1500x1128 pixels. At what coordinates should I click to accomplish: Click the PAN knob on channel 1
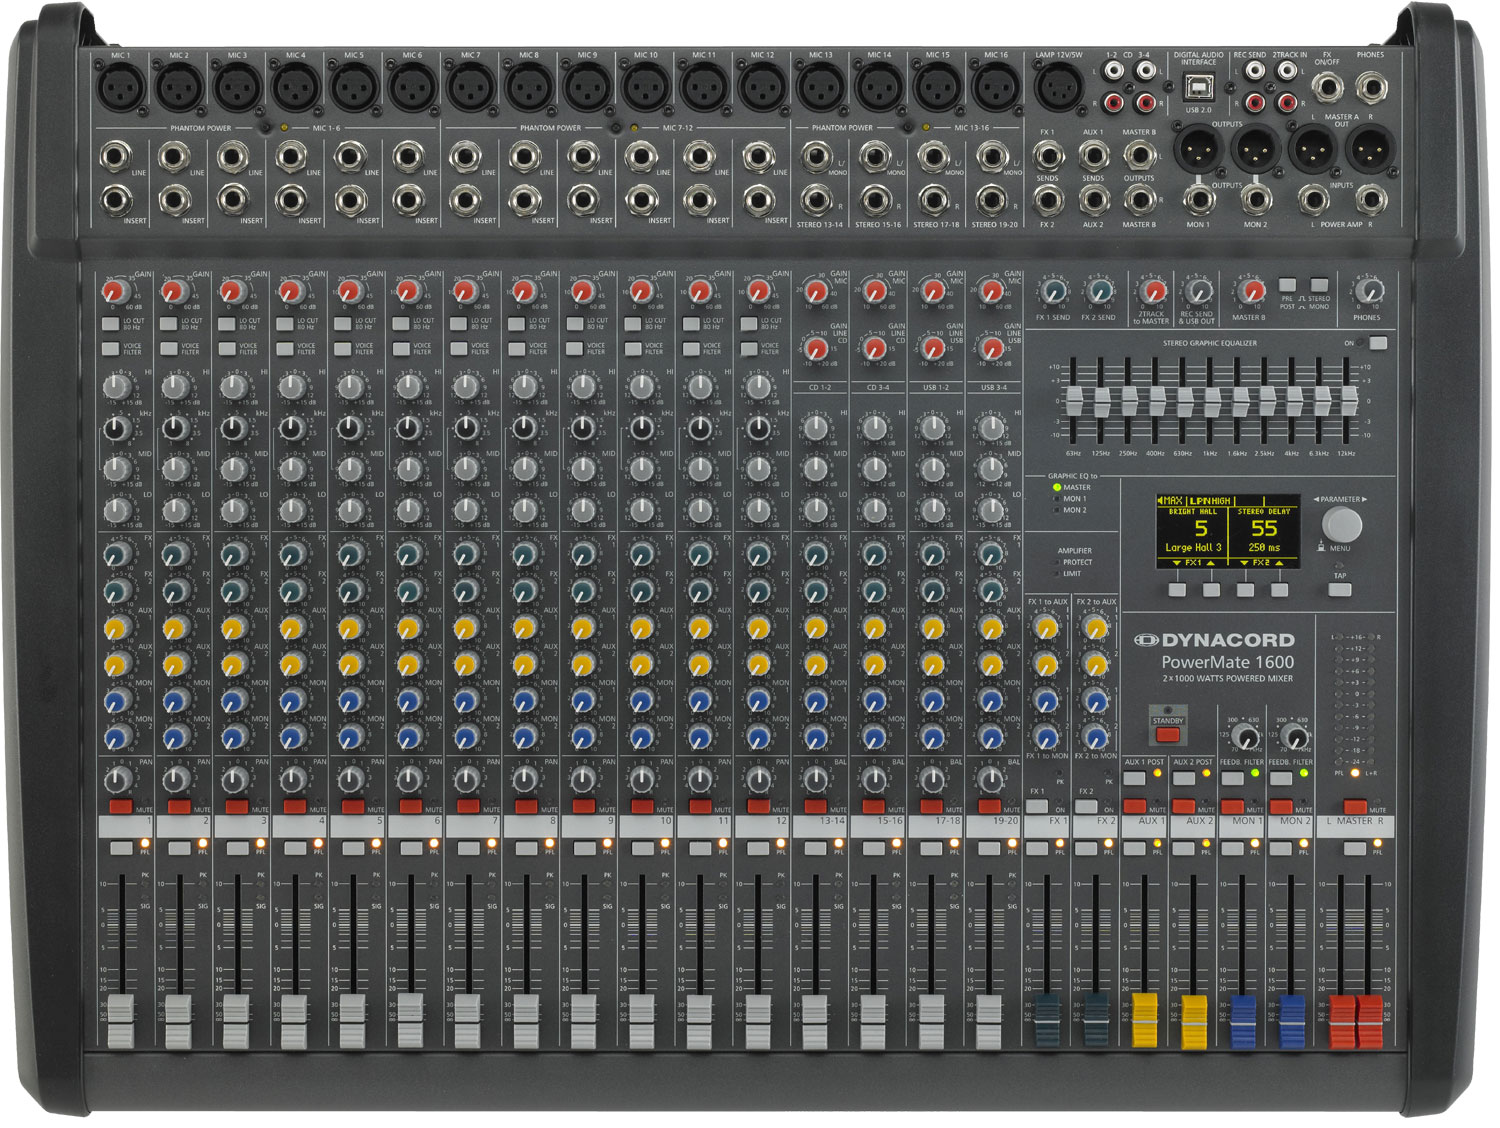[x=117, y=777]
